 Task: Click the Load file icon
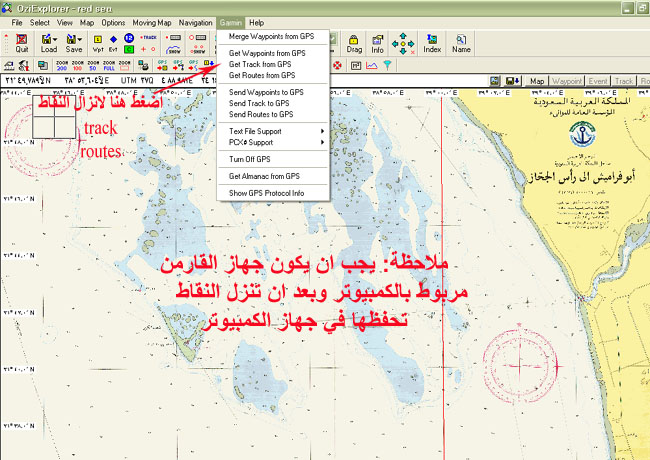tap(46, 39)
